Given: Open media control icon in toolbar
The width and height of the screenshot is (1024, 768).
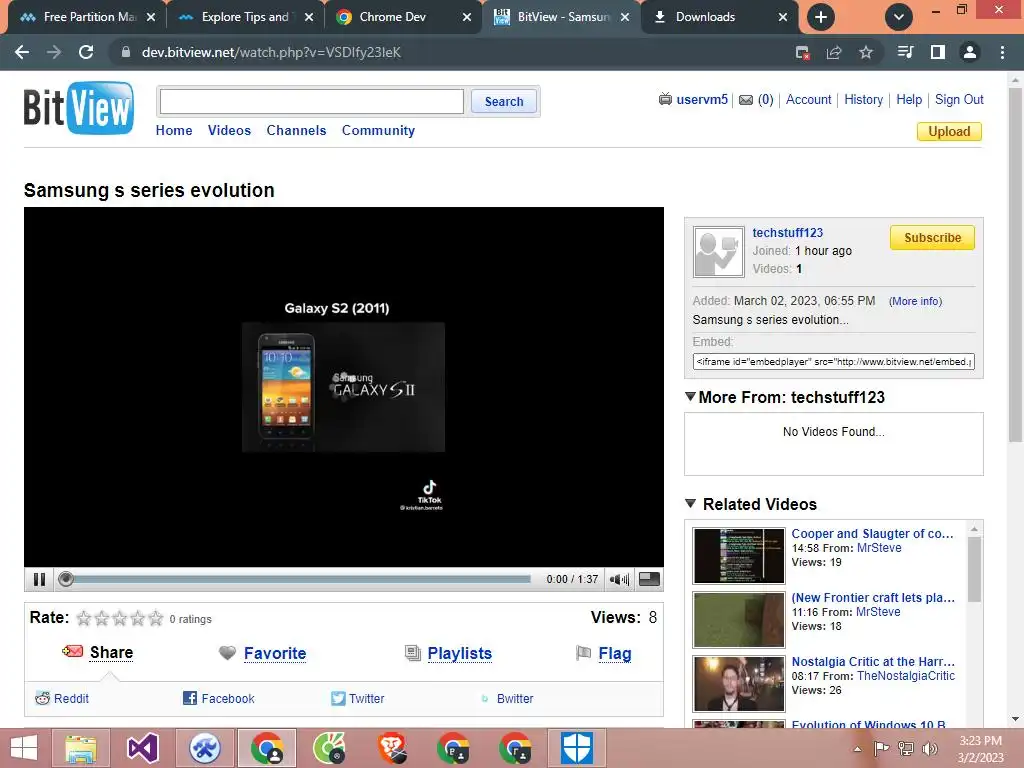Looking at the screenshot, I should pos(905,52).
